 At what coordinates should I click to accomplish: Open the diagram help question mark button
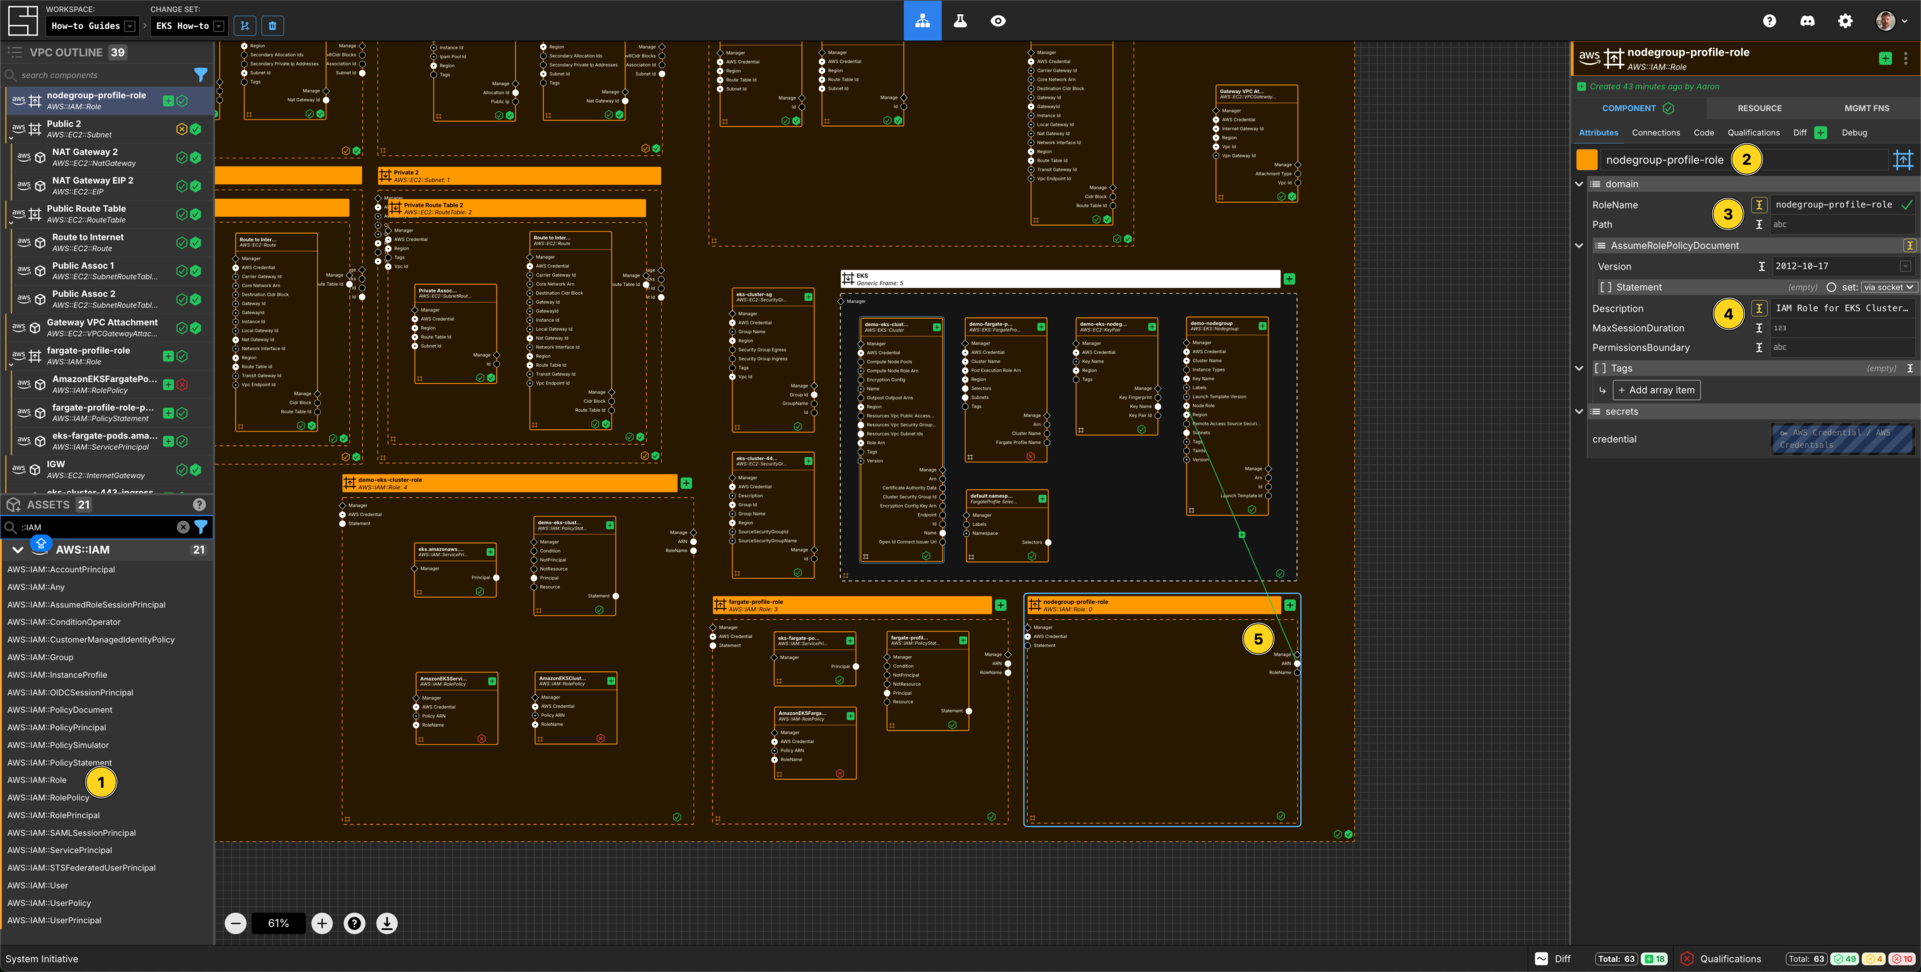[354, 923]
